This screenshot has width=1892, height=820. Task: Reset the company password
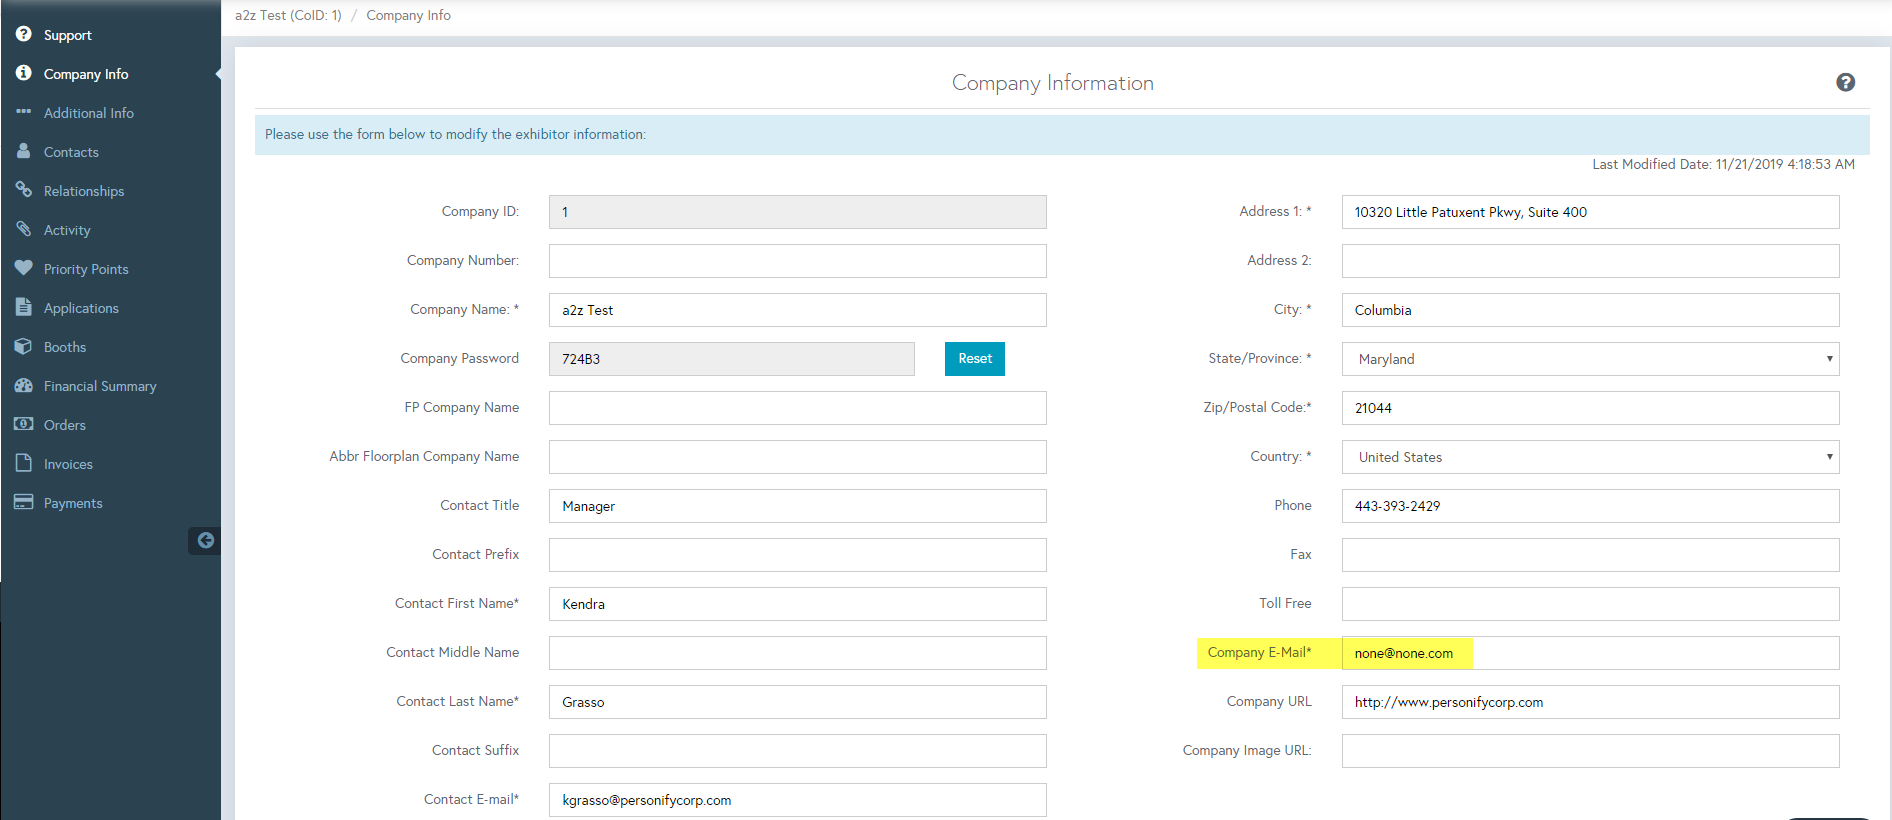tap(974, 359)
